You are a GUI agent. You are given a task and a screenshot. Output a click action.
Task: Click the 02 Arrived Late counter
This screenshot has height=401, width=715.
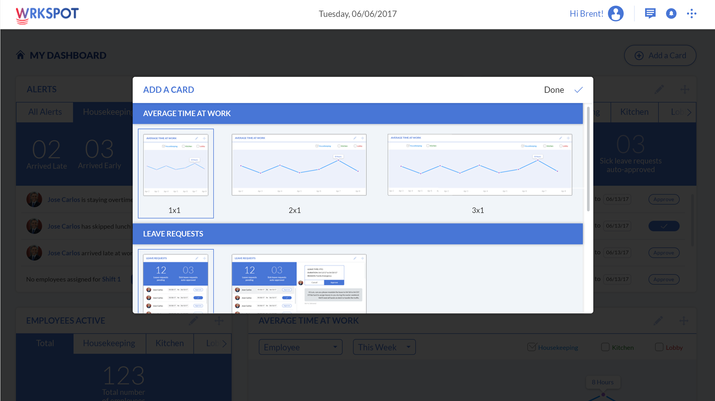pos(47,155)
